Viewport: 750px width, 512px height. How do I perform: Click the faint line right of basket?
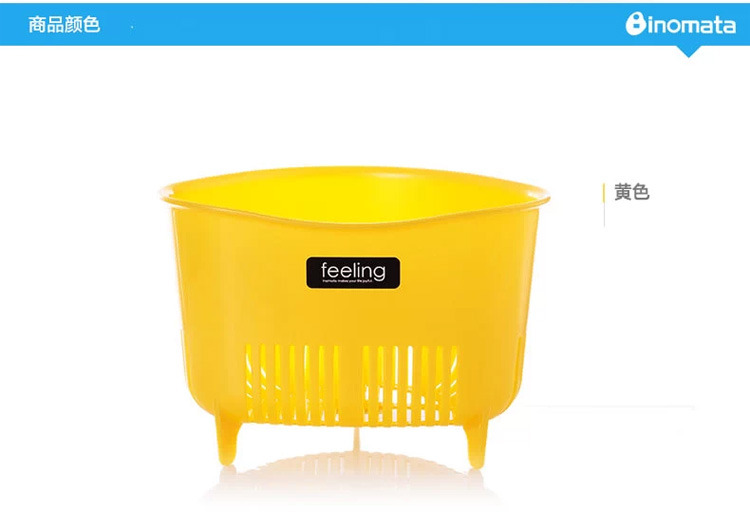607,408
